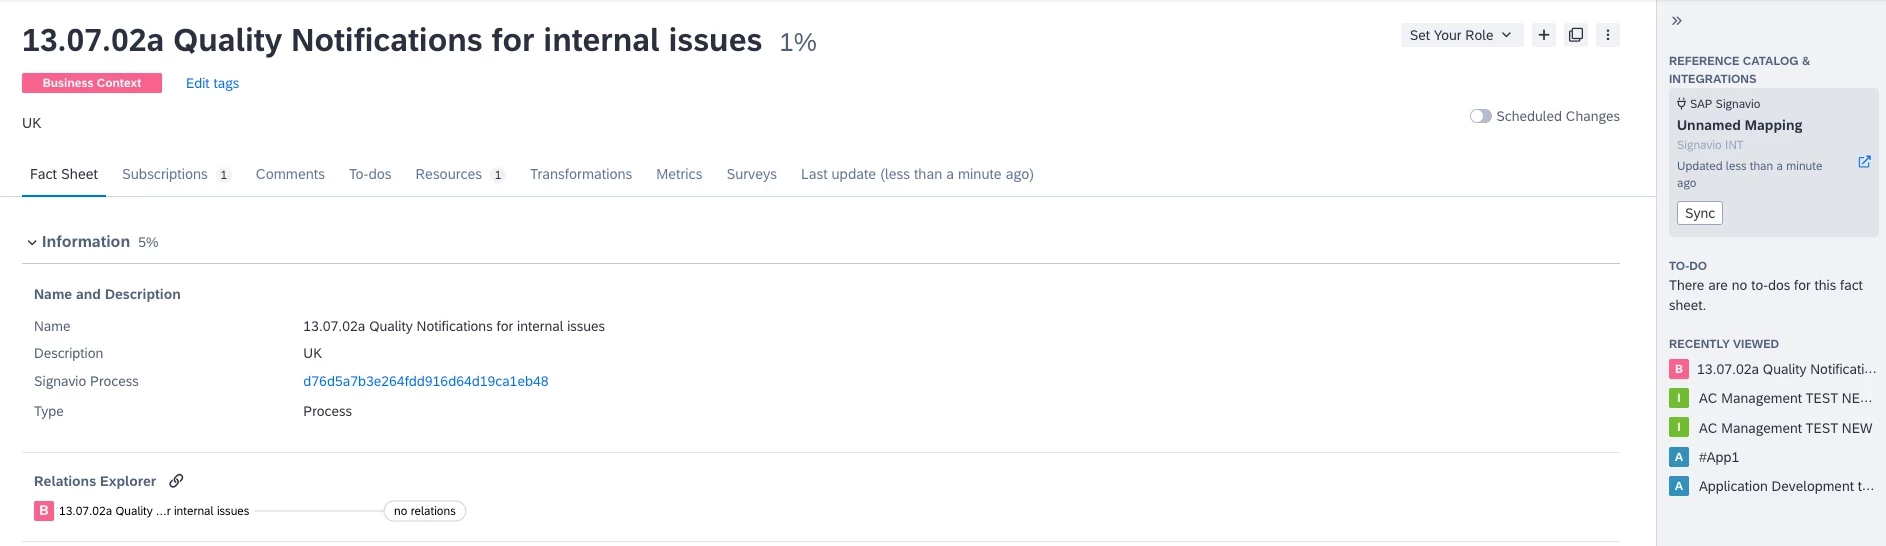Click the no relations pill
The height and width of the screenshot is (546, 1886).
coord(424,511)
